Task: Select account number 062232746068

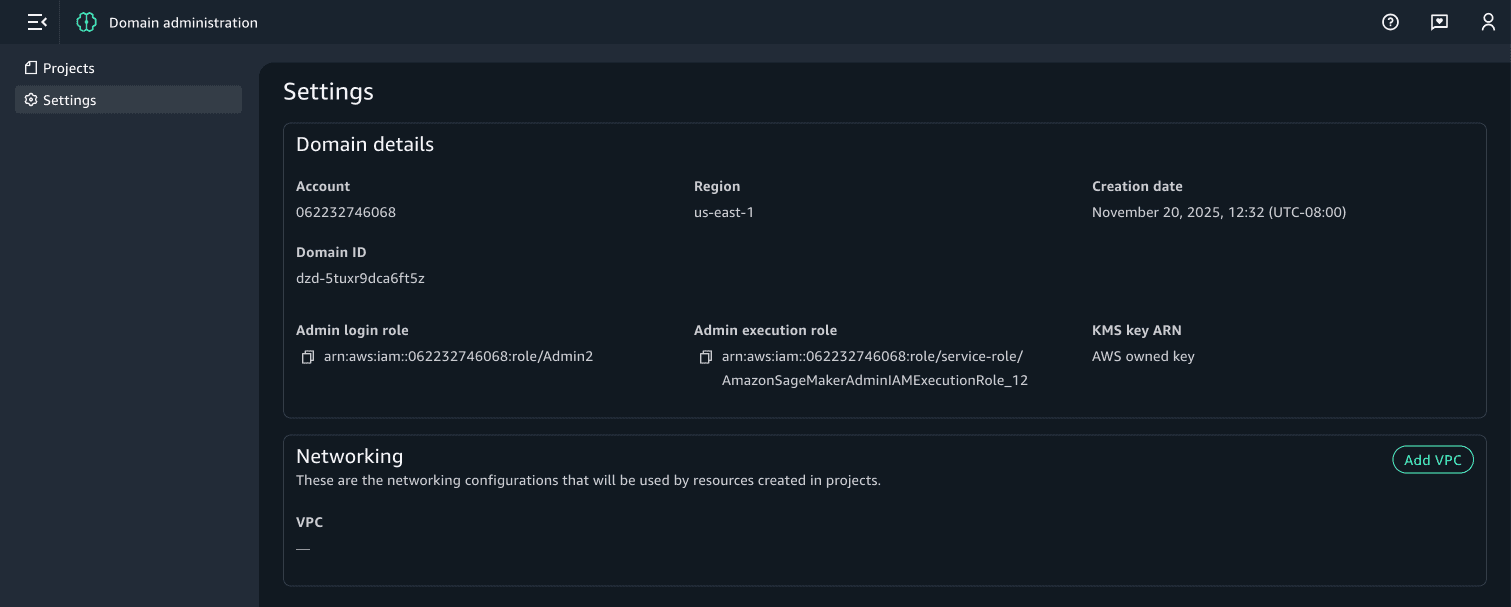Action: 346,212
